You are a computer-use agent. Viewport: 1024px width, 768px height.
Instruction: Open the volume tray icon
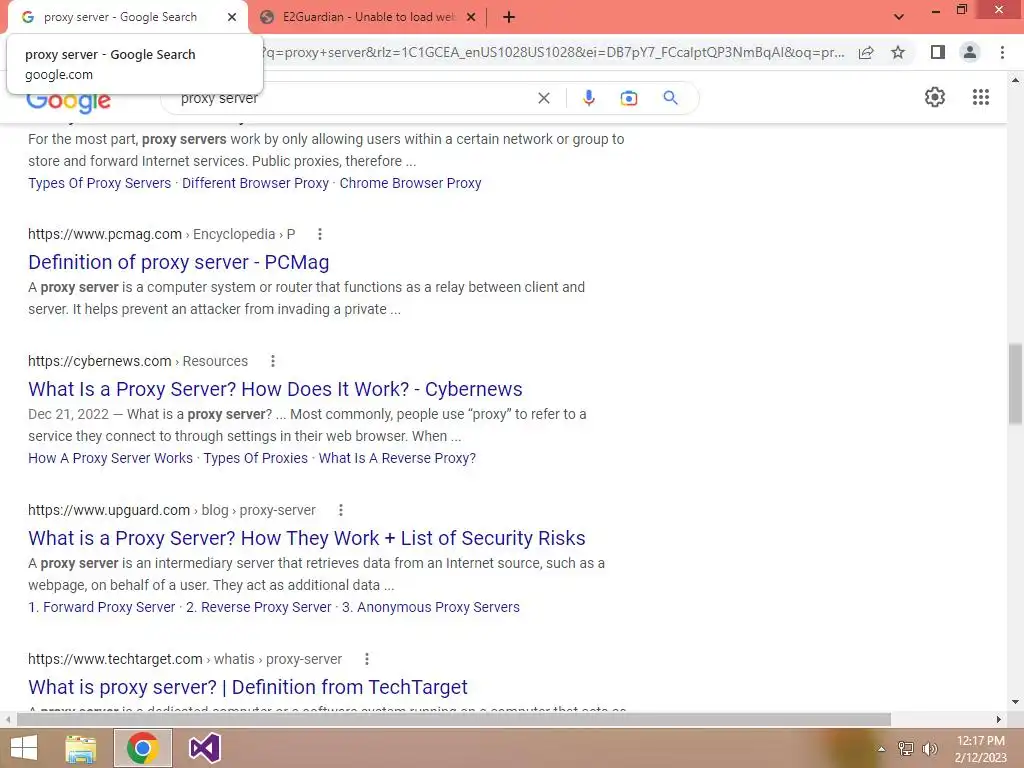tap(929, 748)
